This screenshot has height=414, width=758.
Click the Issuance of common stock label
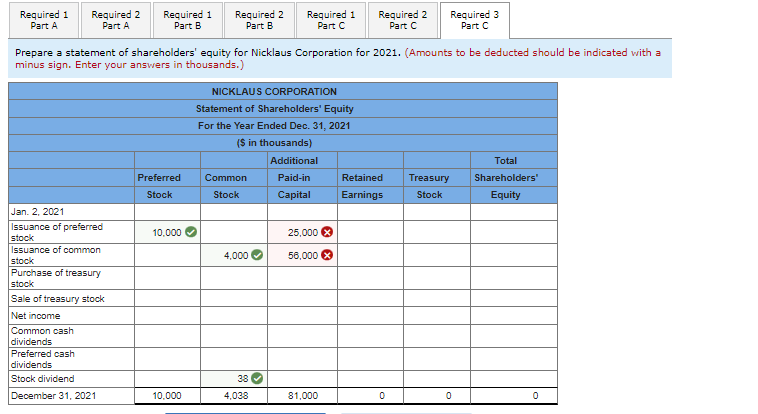click(x=56, y=255)
